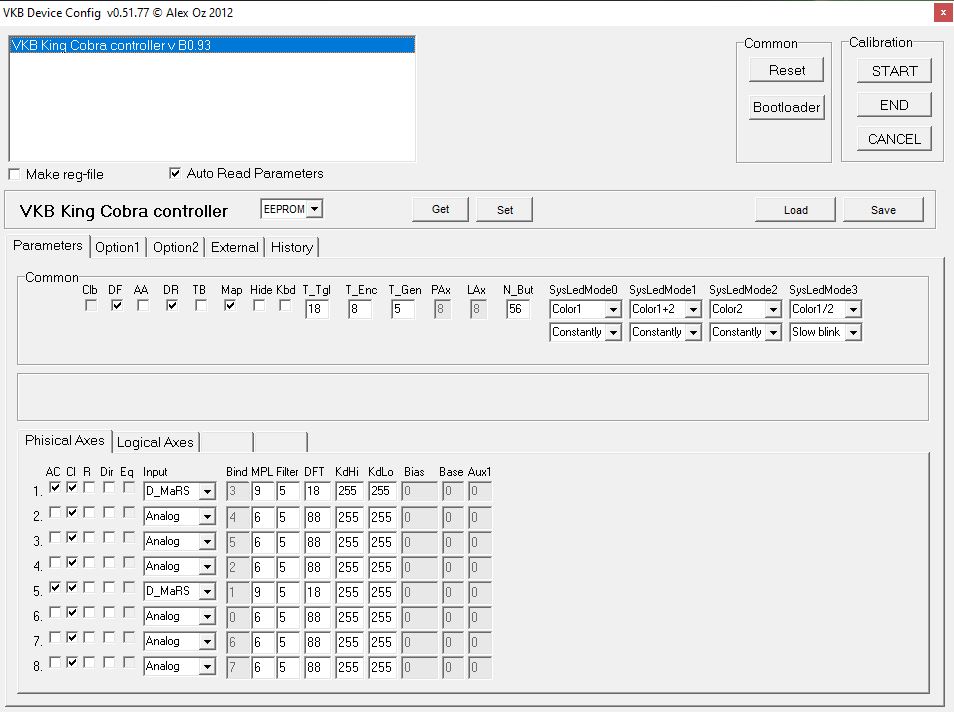This screenshot has height=712, width=954.
Task: Toggle Dir checkbox for axis 4
Action: [109, 562]
